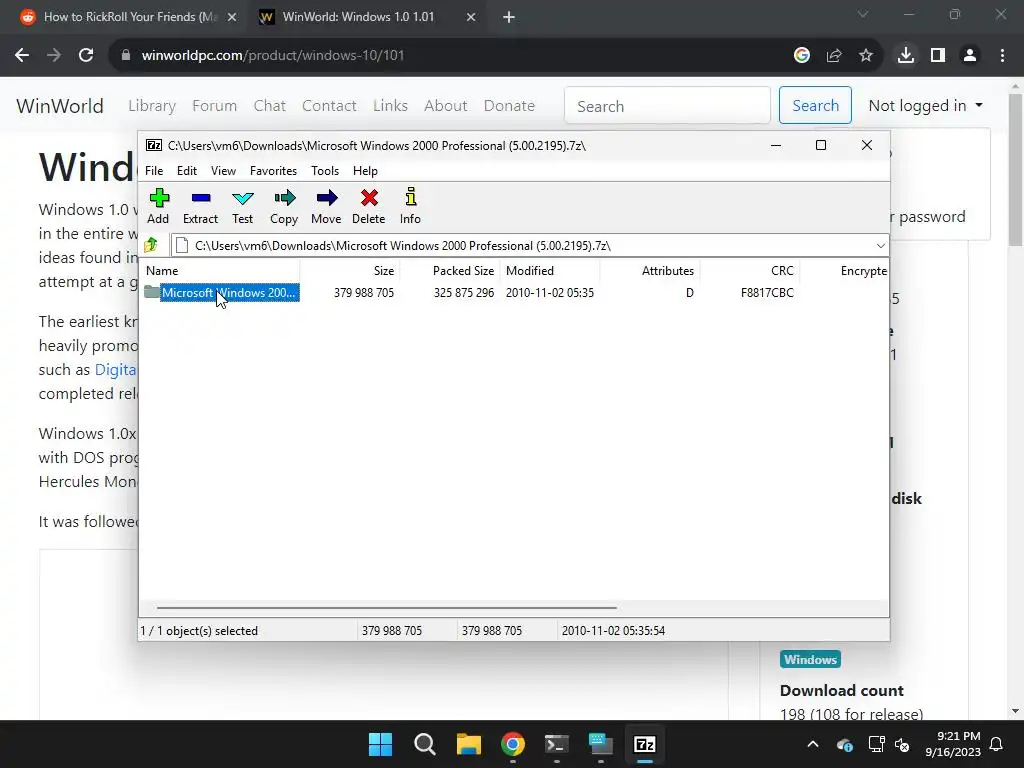Click Chrome's forward arrow

[x=54, y=56]
